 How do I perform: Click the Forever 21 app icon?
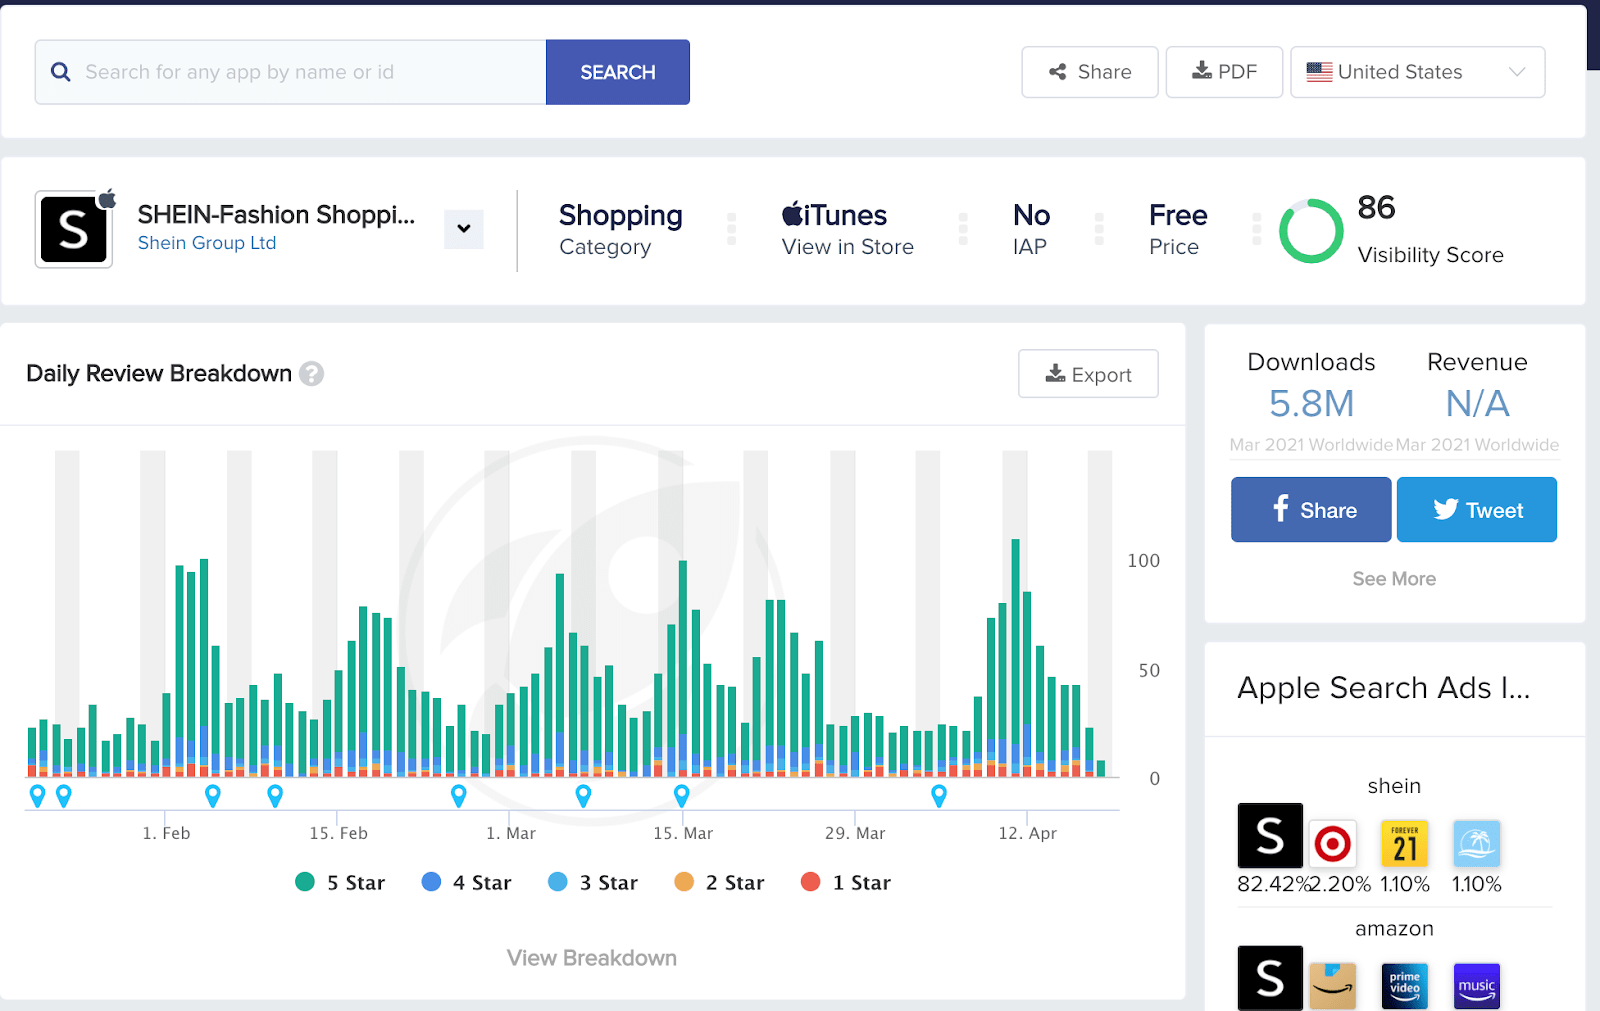coord(1404,845)
